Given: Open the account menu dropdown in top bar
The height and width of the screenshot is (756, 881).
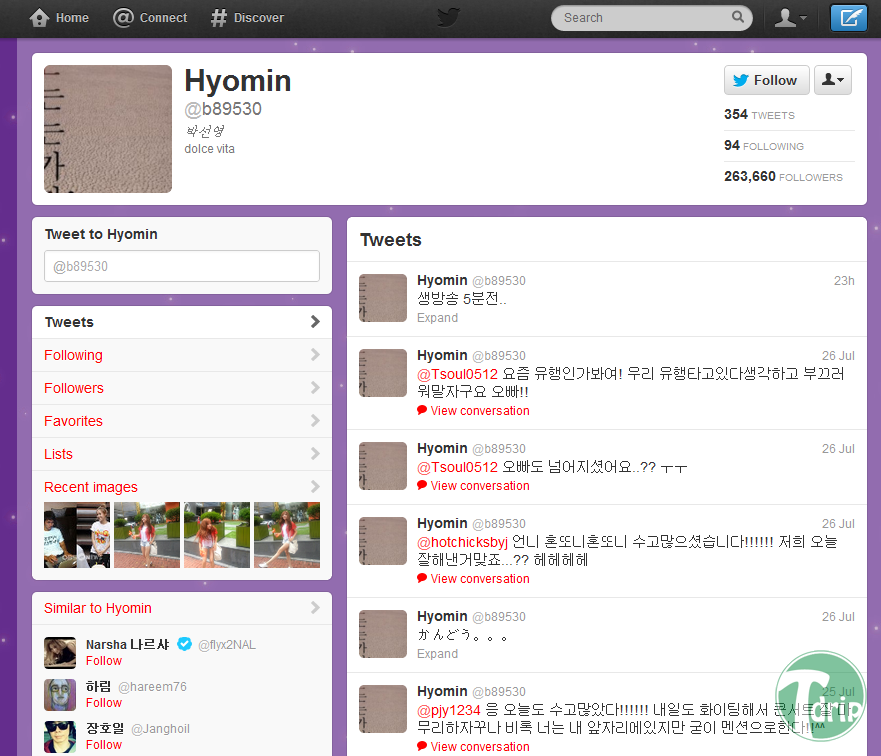Looking at the screenshot, I should pos(790,18).
